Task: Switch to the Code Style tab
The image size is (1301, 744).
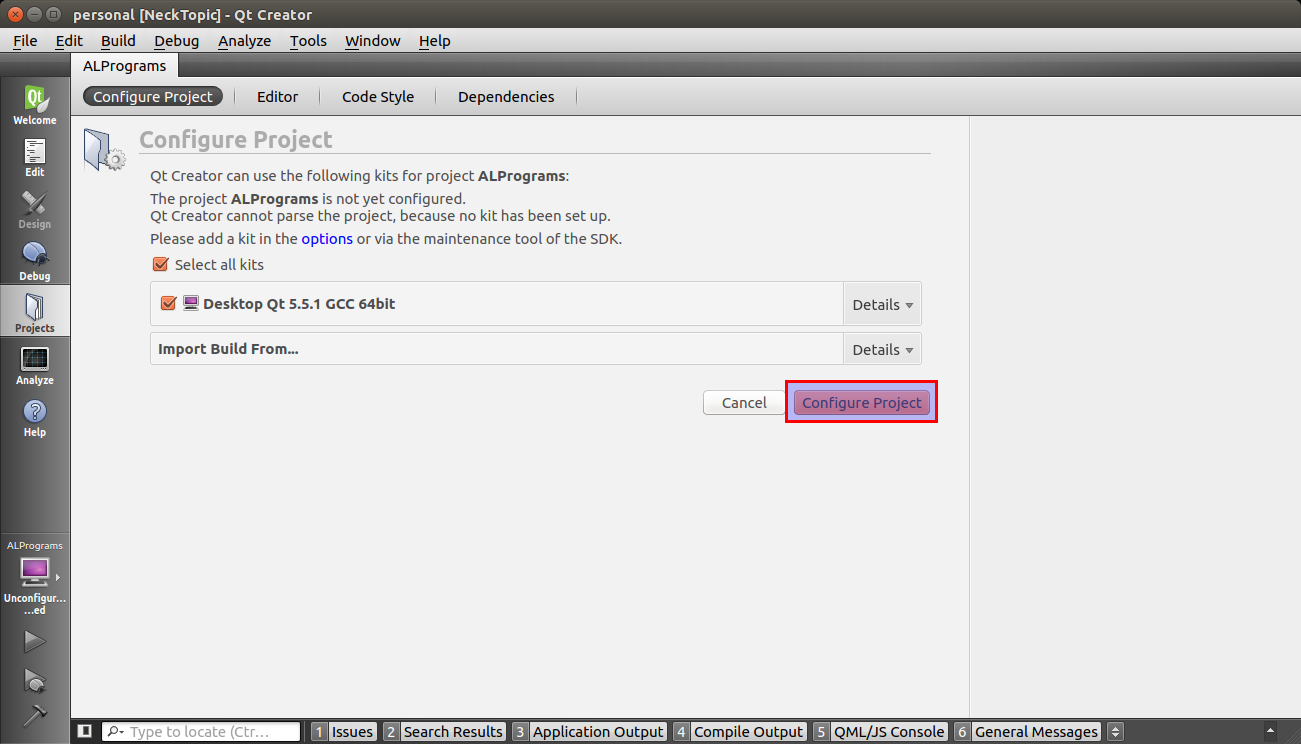Action: (378, 97)
